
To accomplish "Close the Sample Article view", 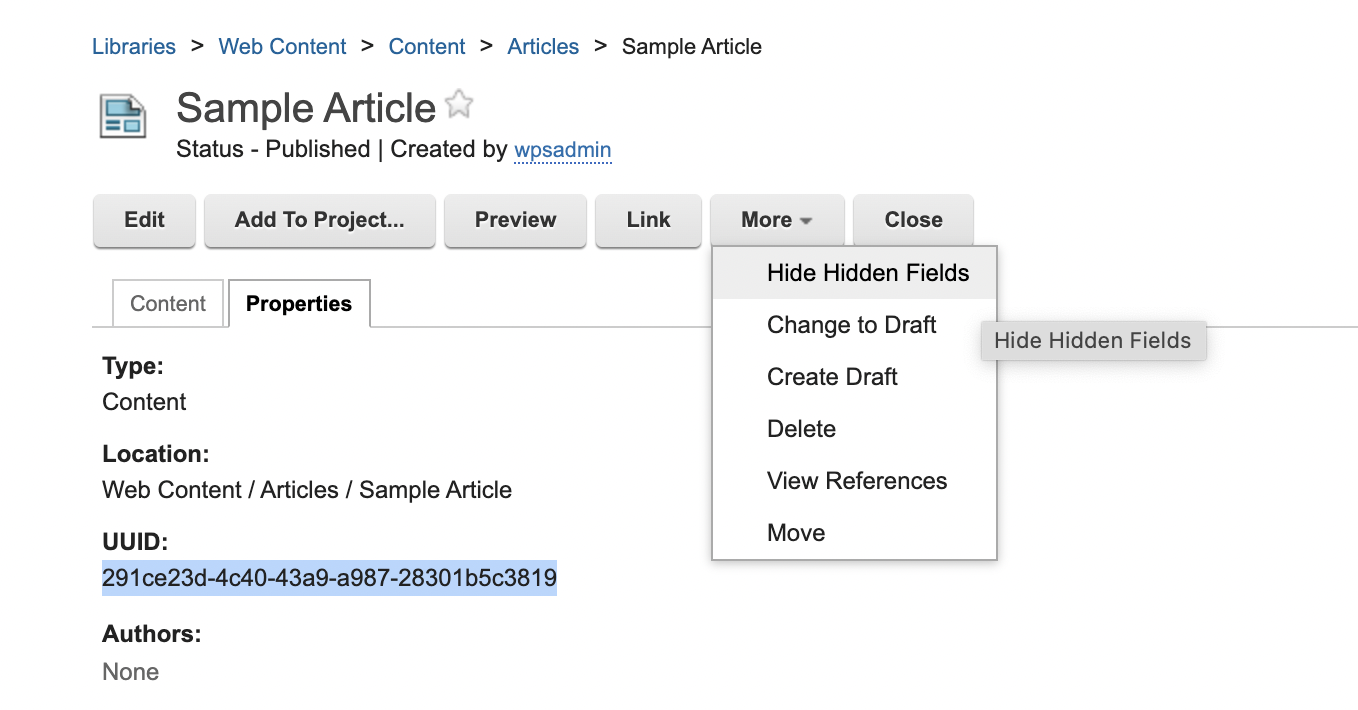I will coord(912,220).
